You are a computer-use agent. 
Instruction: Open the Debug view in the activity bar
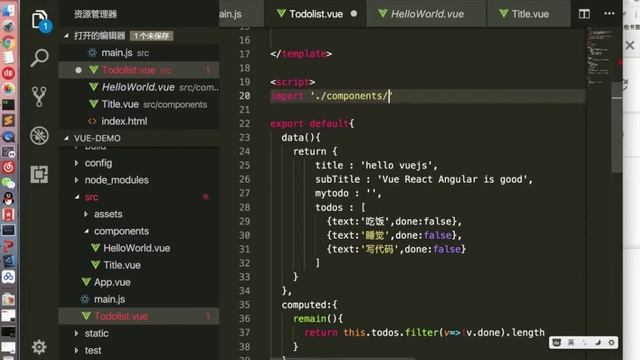(39, 136)
